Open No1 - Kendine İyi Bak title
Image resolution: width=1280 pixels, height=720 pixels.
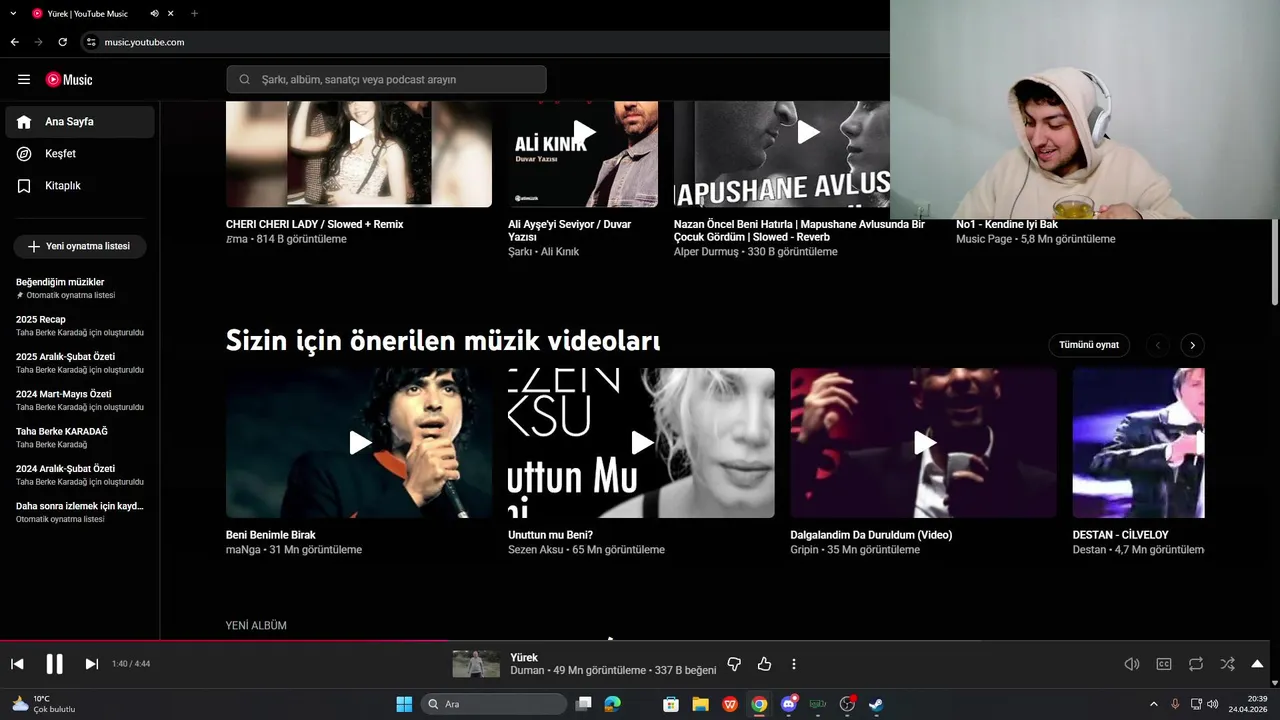[x=1007, y=225]
